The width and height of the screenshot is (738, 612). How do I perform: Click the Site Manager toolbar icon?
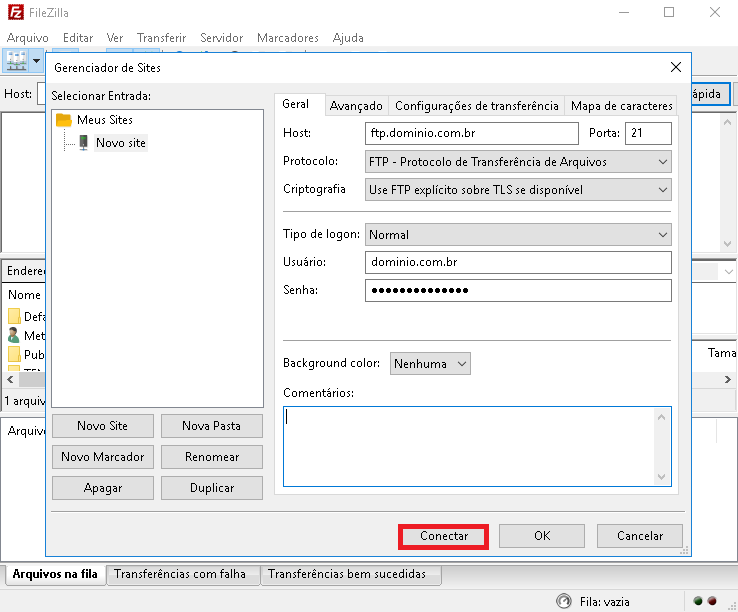pos(16,60)
